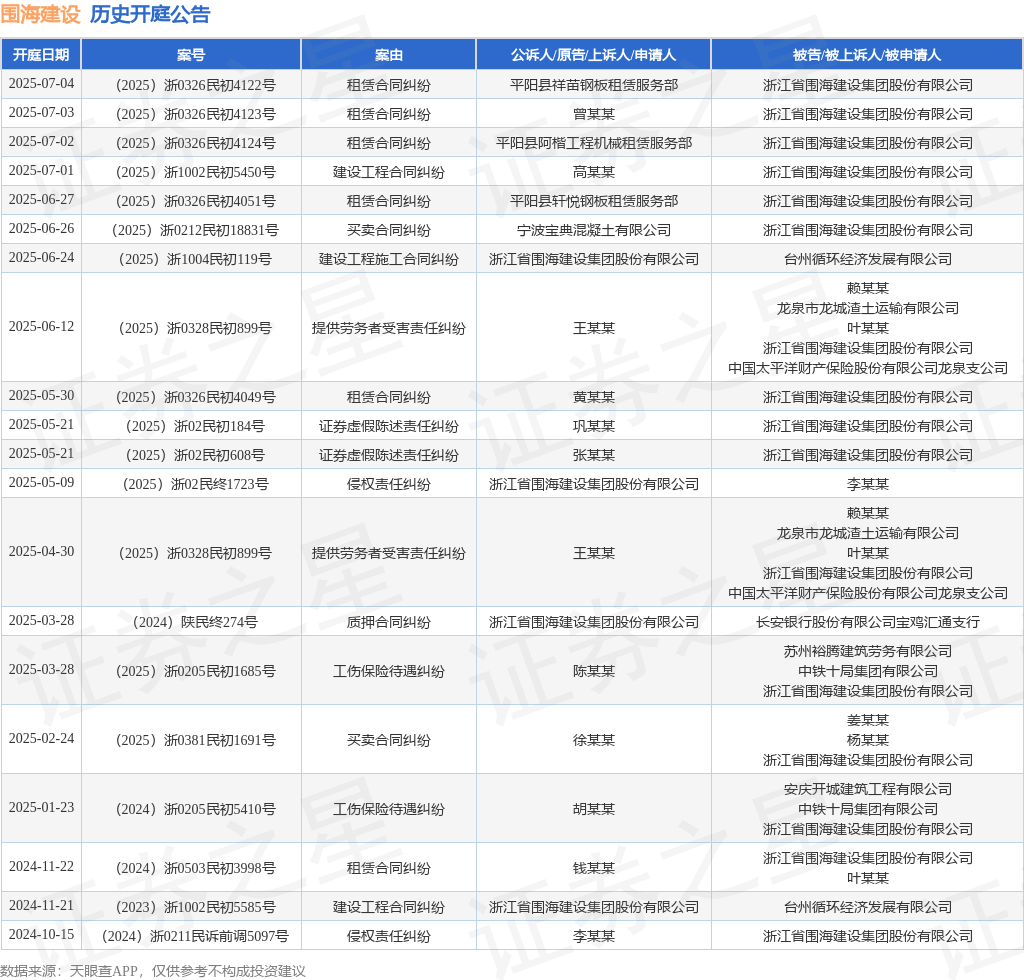Click the 开庭日期 column header
The image size is (1024, 980).
41,55
